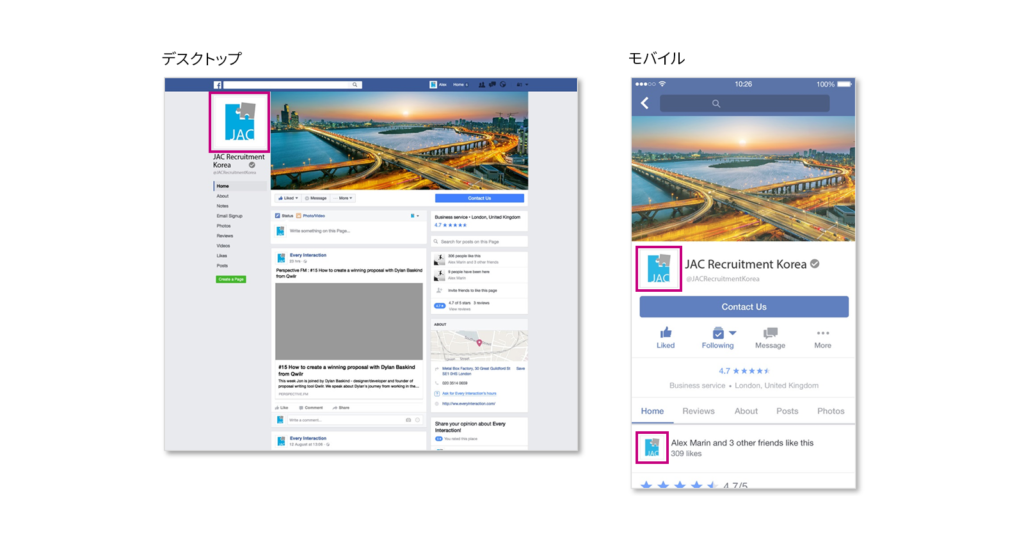Click the friend requests icon in the desktop top bar

(482, 85)
